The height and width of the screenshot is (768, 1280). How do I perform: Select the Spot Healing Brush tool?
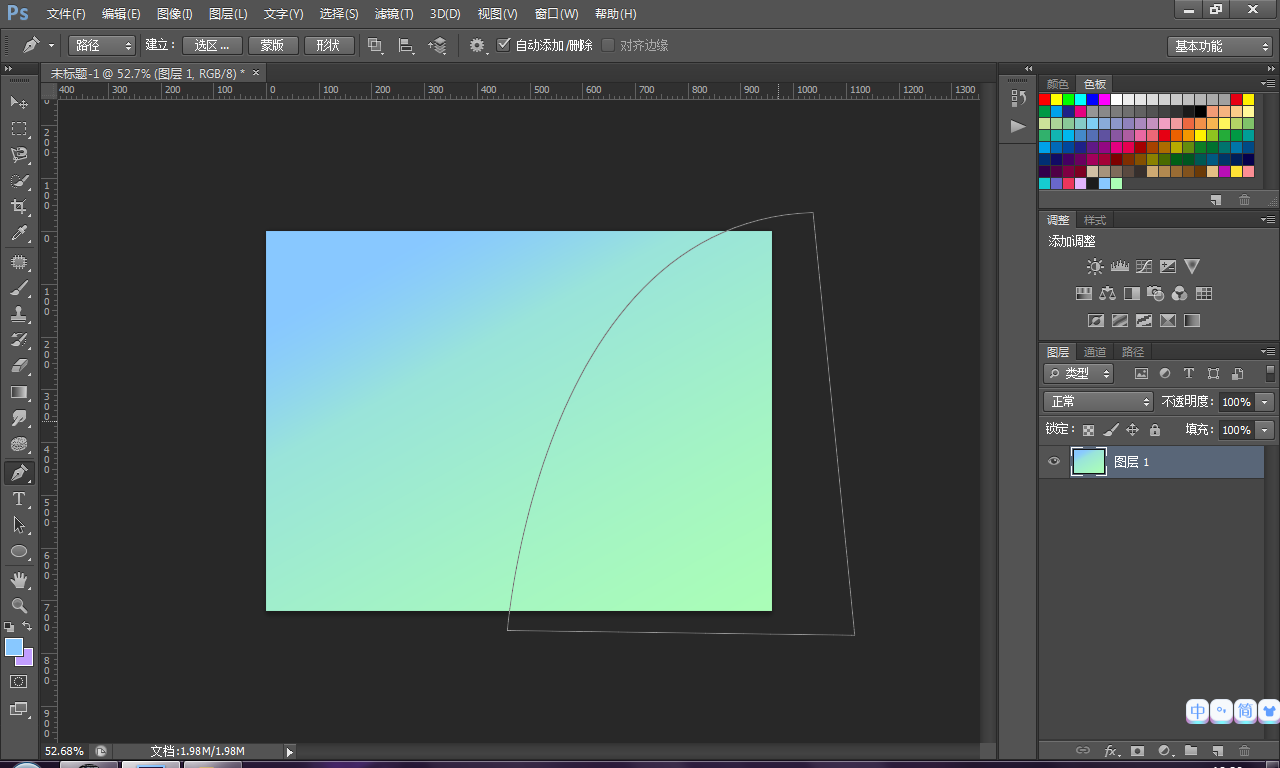[19, 262]
